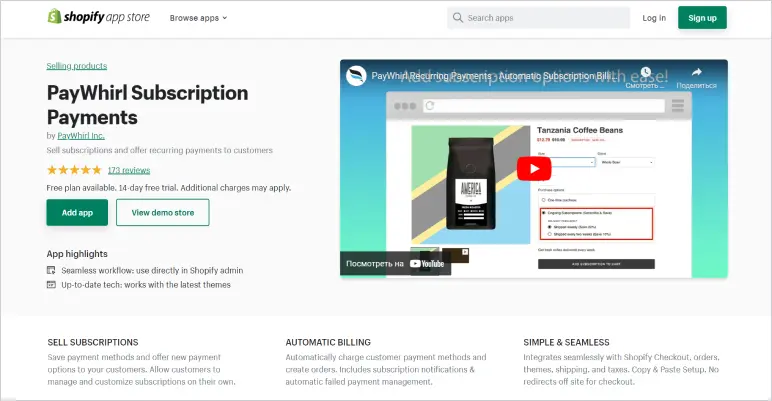
Task: Select the Share arrow icon in video
Action: point(696,72)
